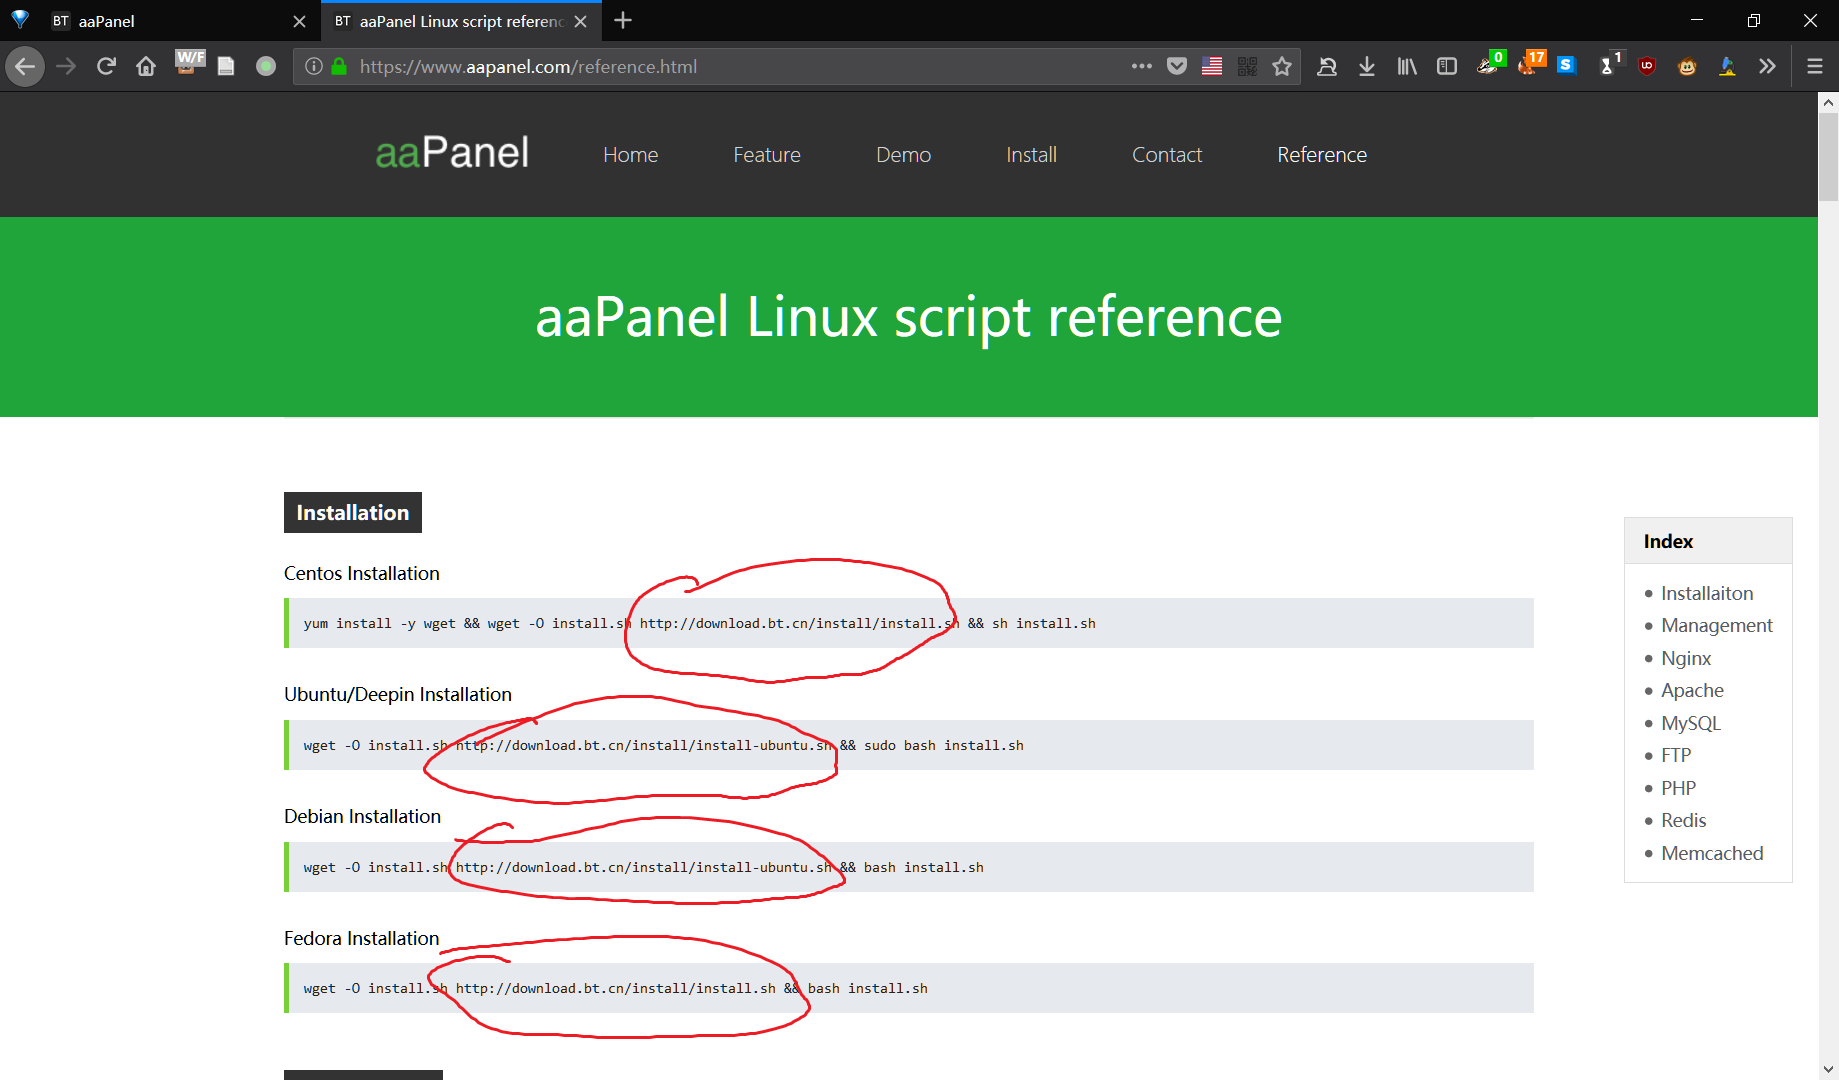Click the uBlock Origin shield icon
This screenshot has width=1839, height=1080.
[x=1647, y=66]
